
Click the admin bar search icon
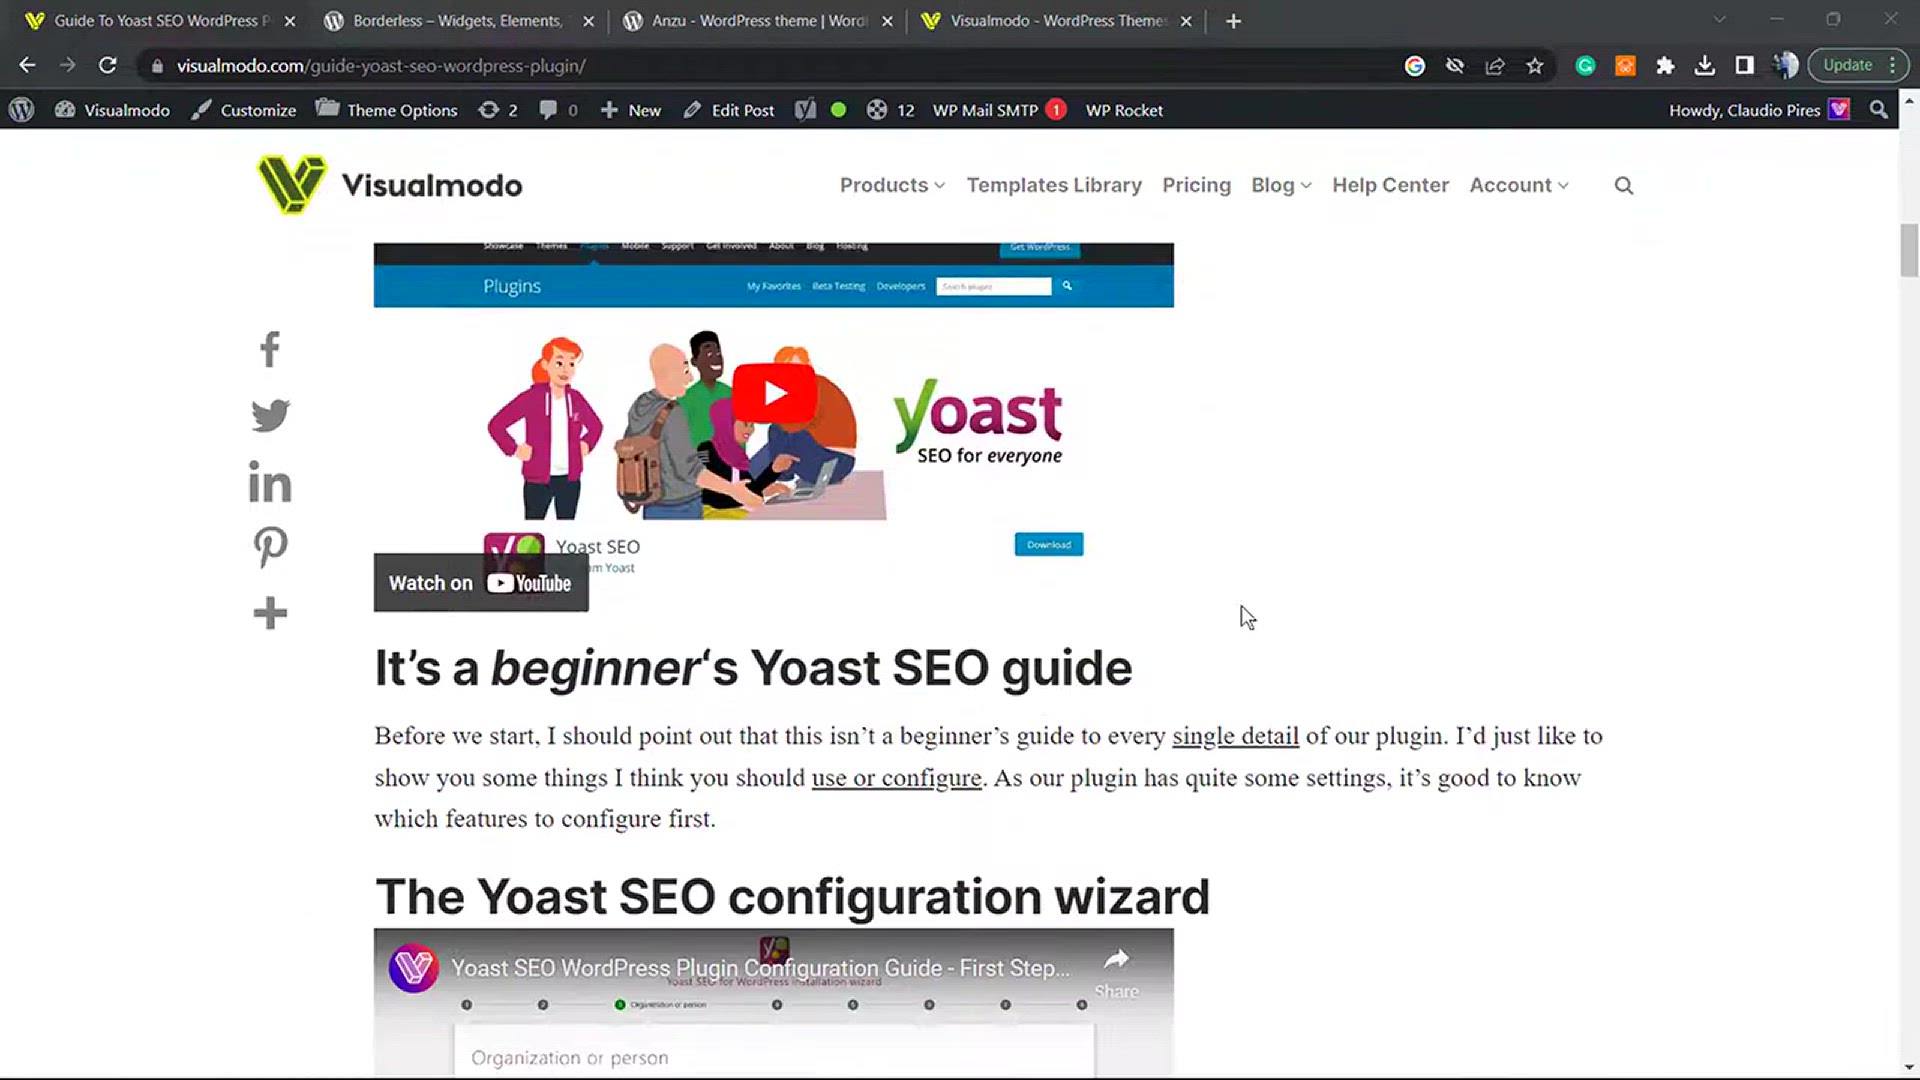(x=1879, y=110)
